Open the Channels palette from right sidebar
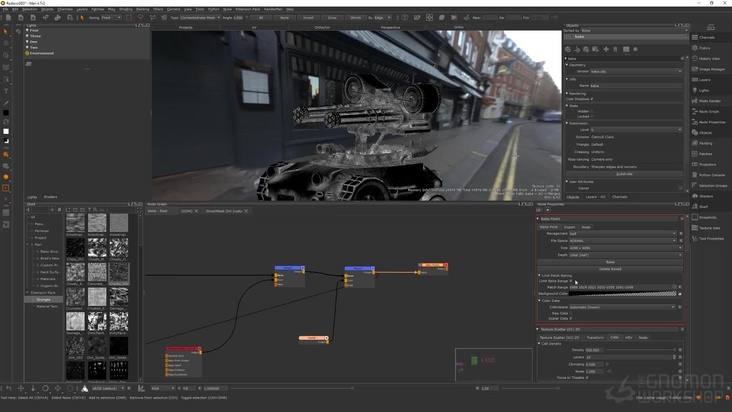The height and width of the screenshot is (412, 732). click(706, 37)
